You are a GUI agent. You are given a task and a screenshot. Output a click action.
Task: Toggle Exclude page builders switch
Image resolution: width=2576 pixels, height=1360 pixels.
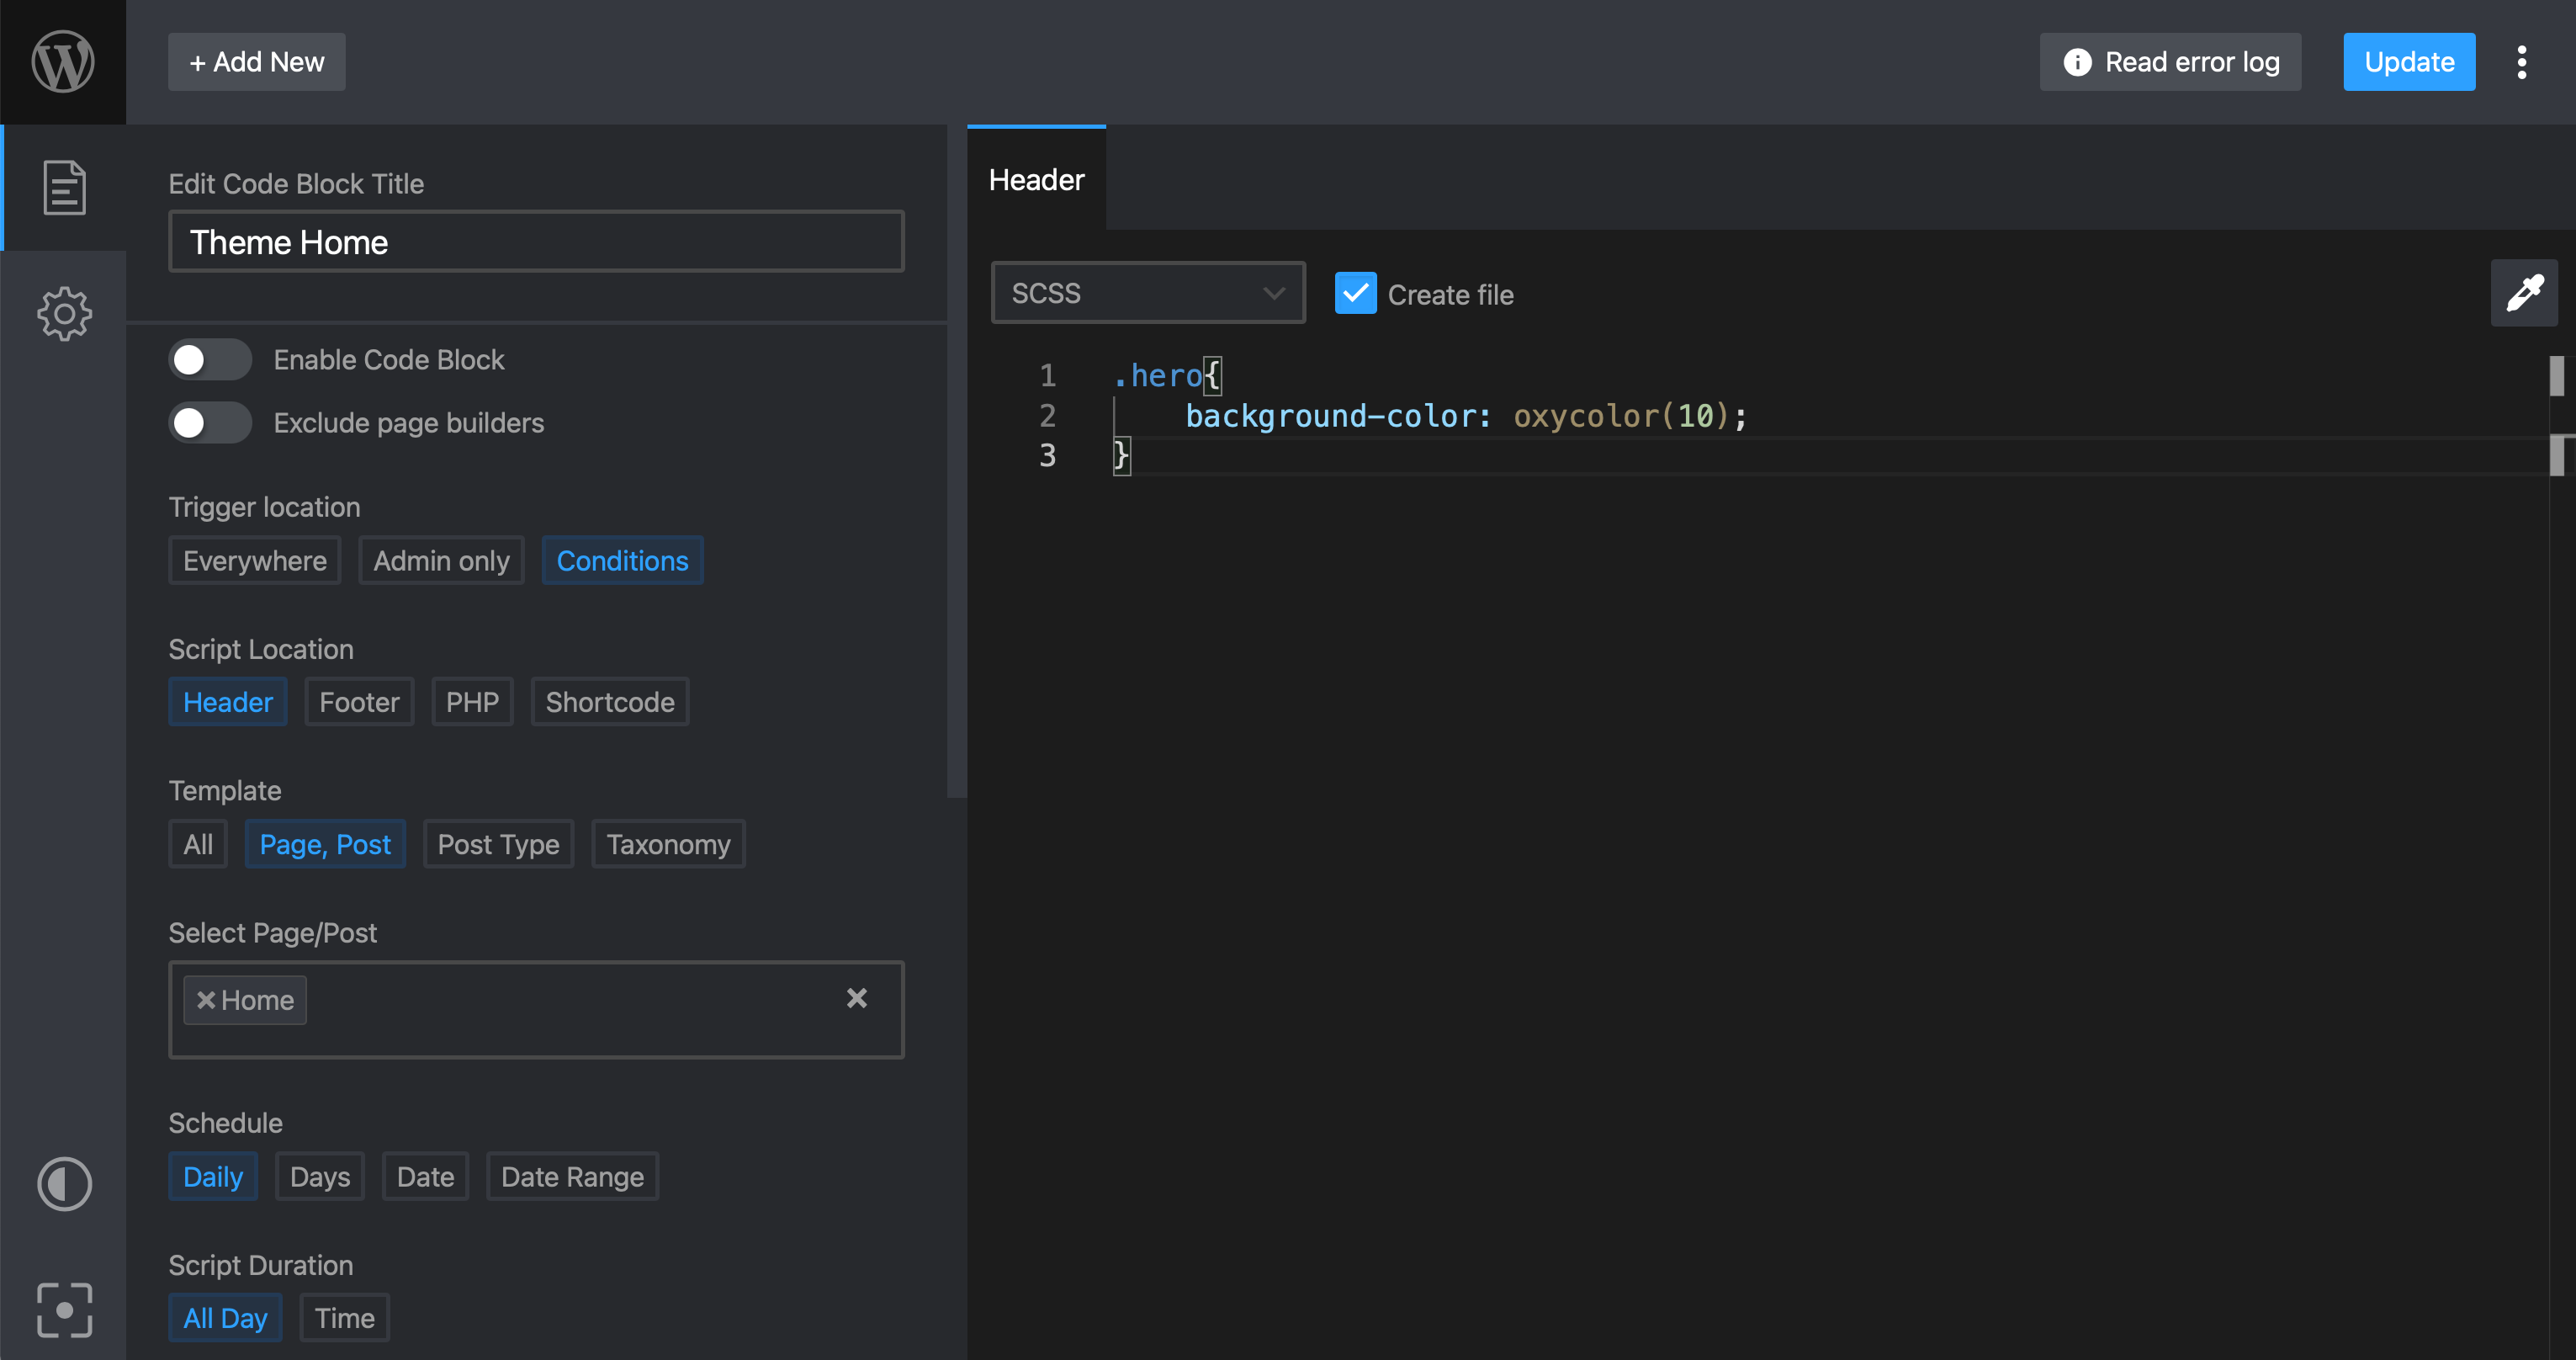pos(210,423)
